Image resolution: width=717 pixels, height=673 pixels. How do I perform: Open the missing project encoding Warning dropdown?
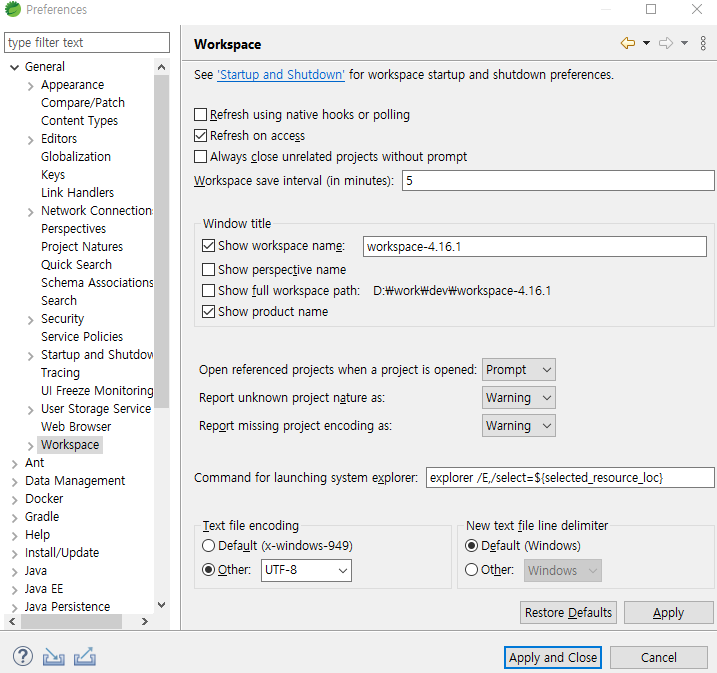pyautogui.click(x=519, y=426)
